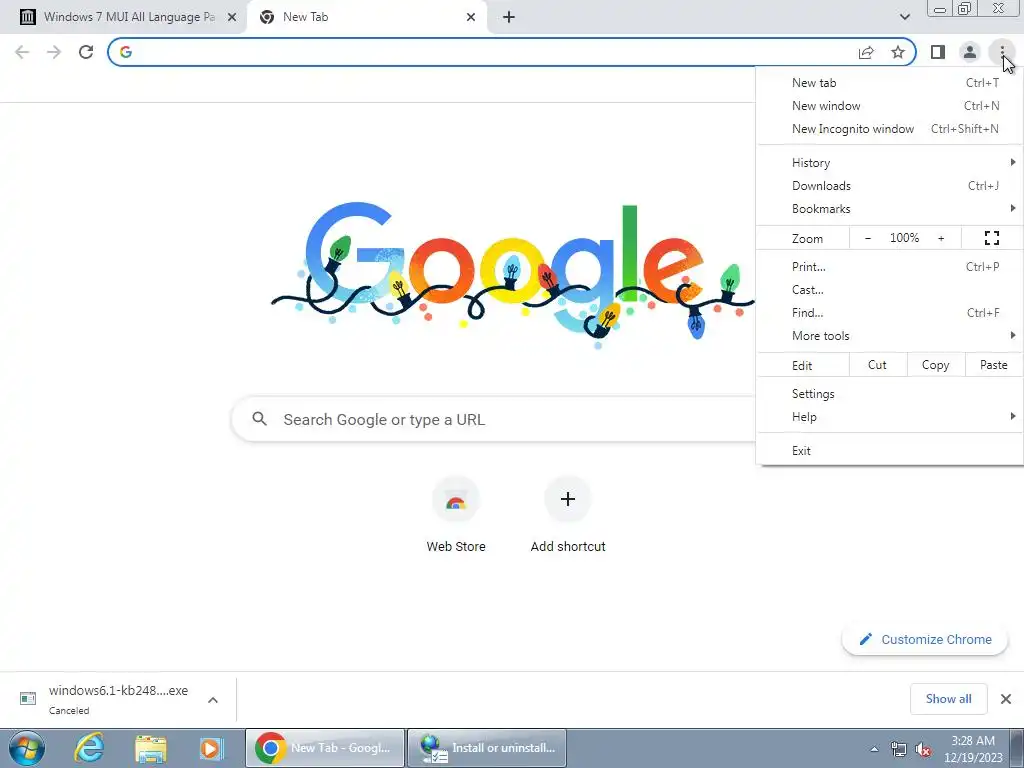Viewport: 1024px width, 768px height.
Task: Open network tray icon
Action: 899,749
